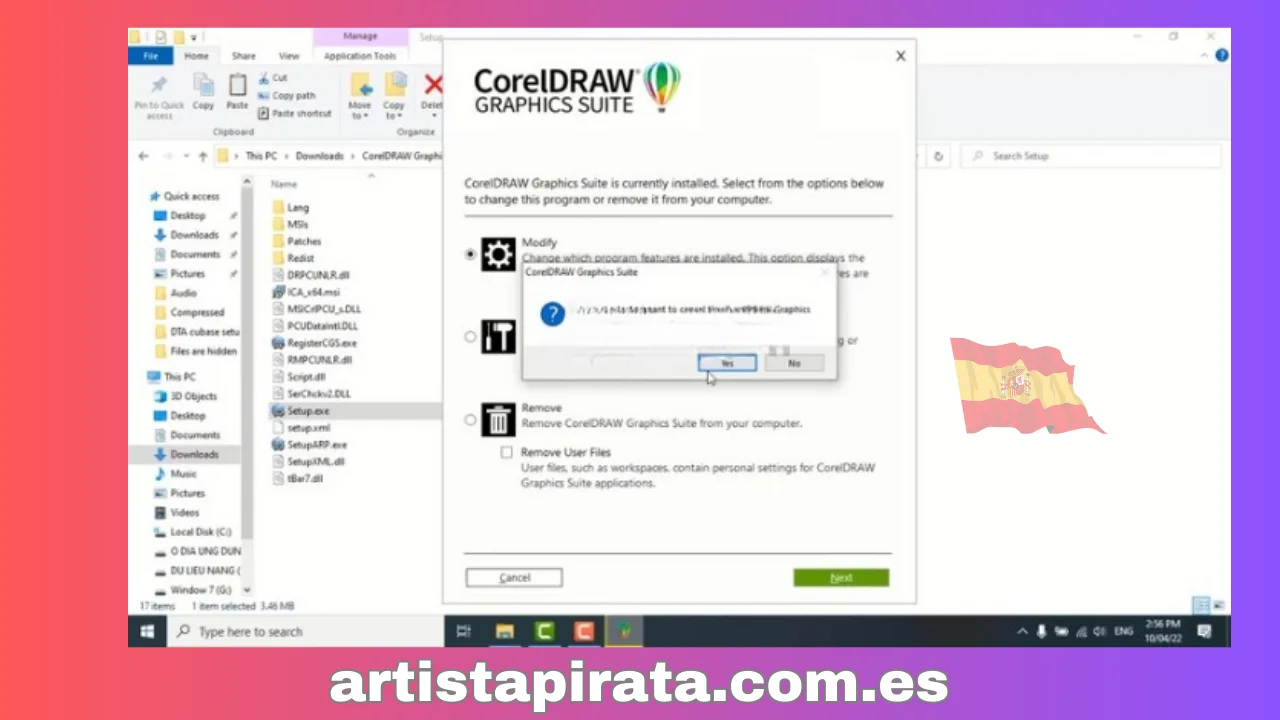The image size is (1280, 720).
Task: Open Task View on the taskbar
Action: (463, 631)
